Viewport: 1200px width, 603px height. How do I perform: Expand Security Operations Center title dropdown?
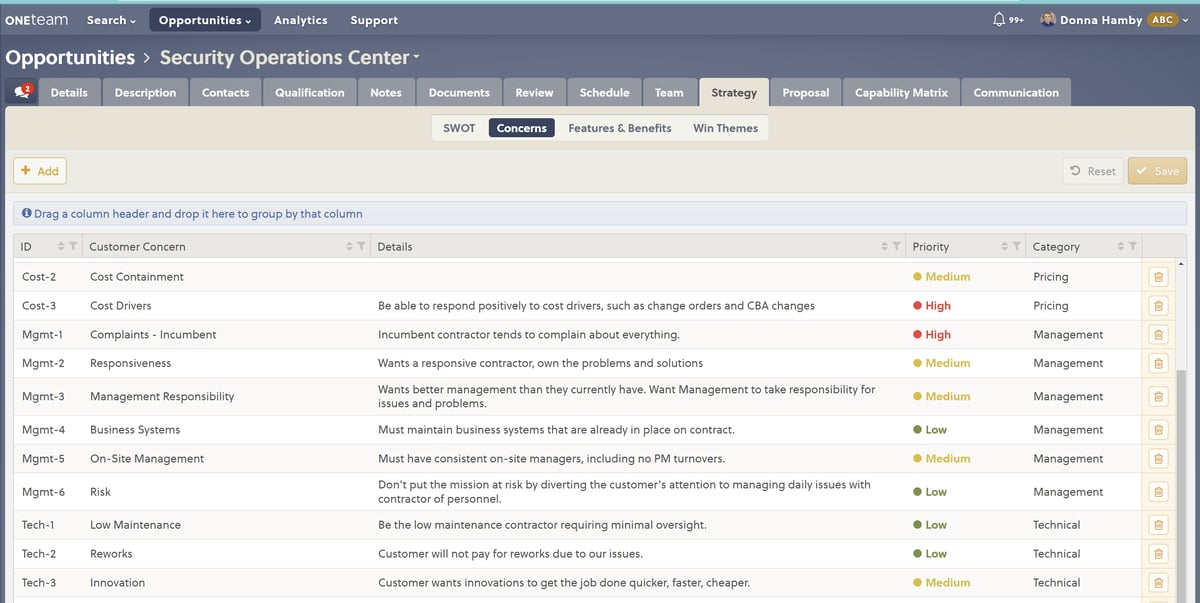(x=416, y=57)
